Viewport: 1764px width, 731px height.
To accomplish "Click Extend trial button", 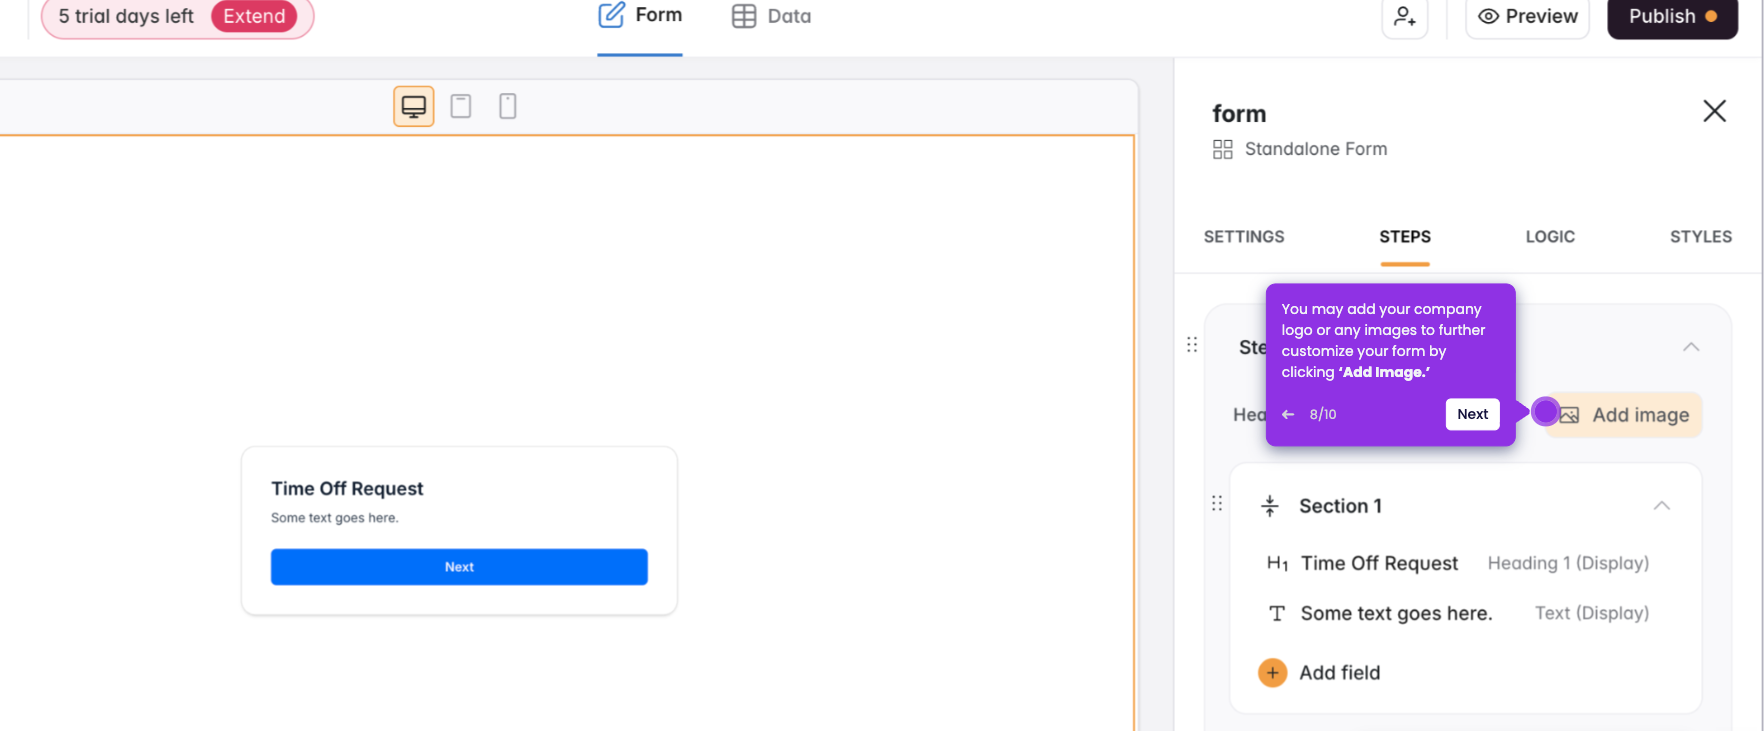I will (x=254, y=16).
